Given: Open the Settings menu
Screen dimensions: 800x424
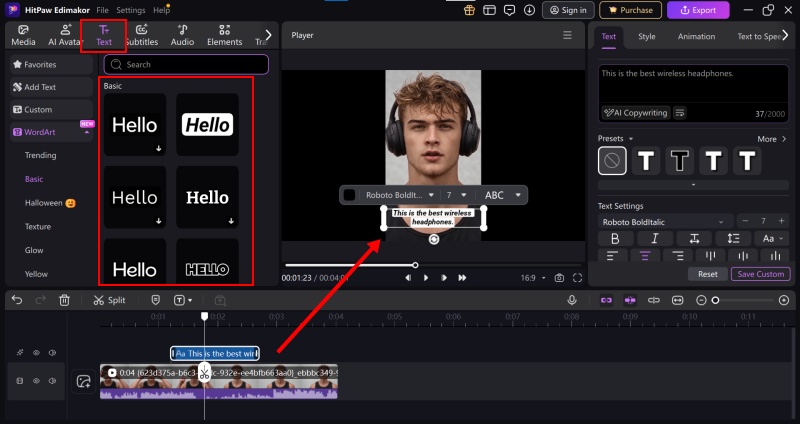Looking at the screenshot, I should [x=131, y=10].
